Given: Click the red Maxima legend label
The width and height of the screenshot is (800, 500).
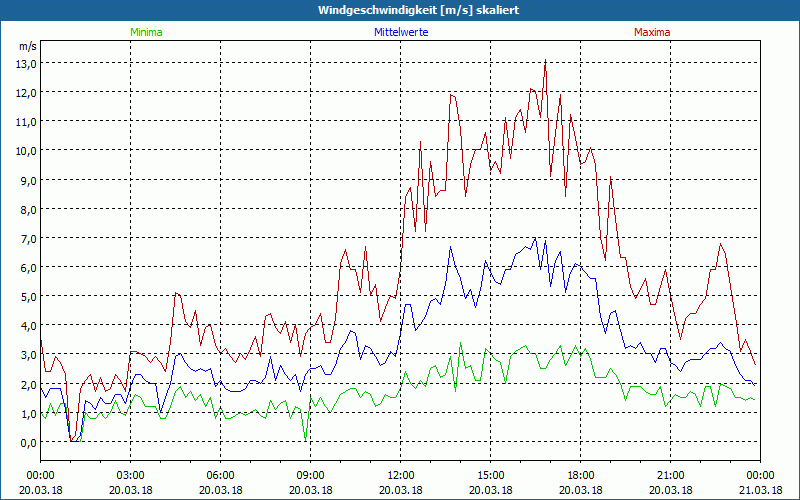Looking at the screenshot, I should click(x=652, y=32).
